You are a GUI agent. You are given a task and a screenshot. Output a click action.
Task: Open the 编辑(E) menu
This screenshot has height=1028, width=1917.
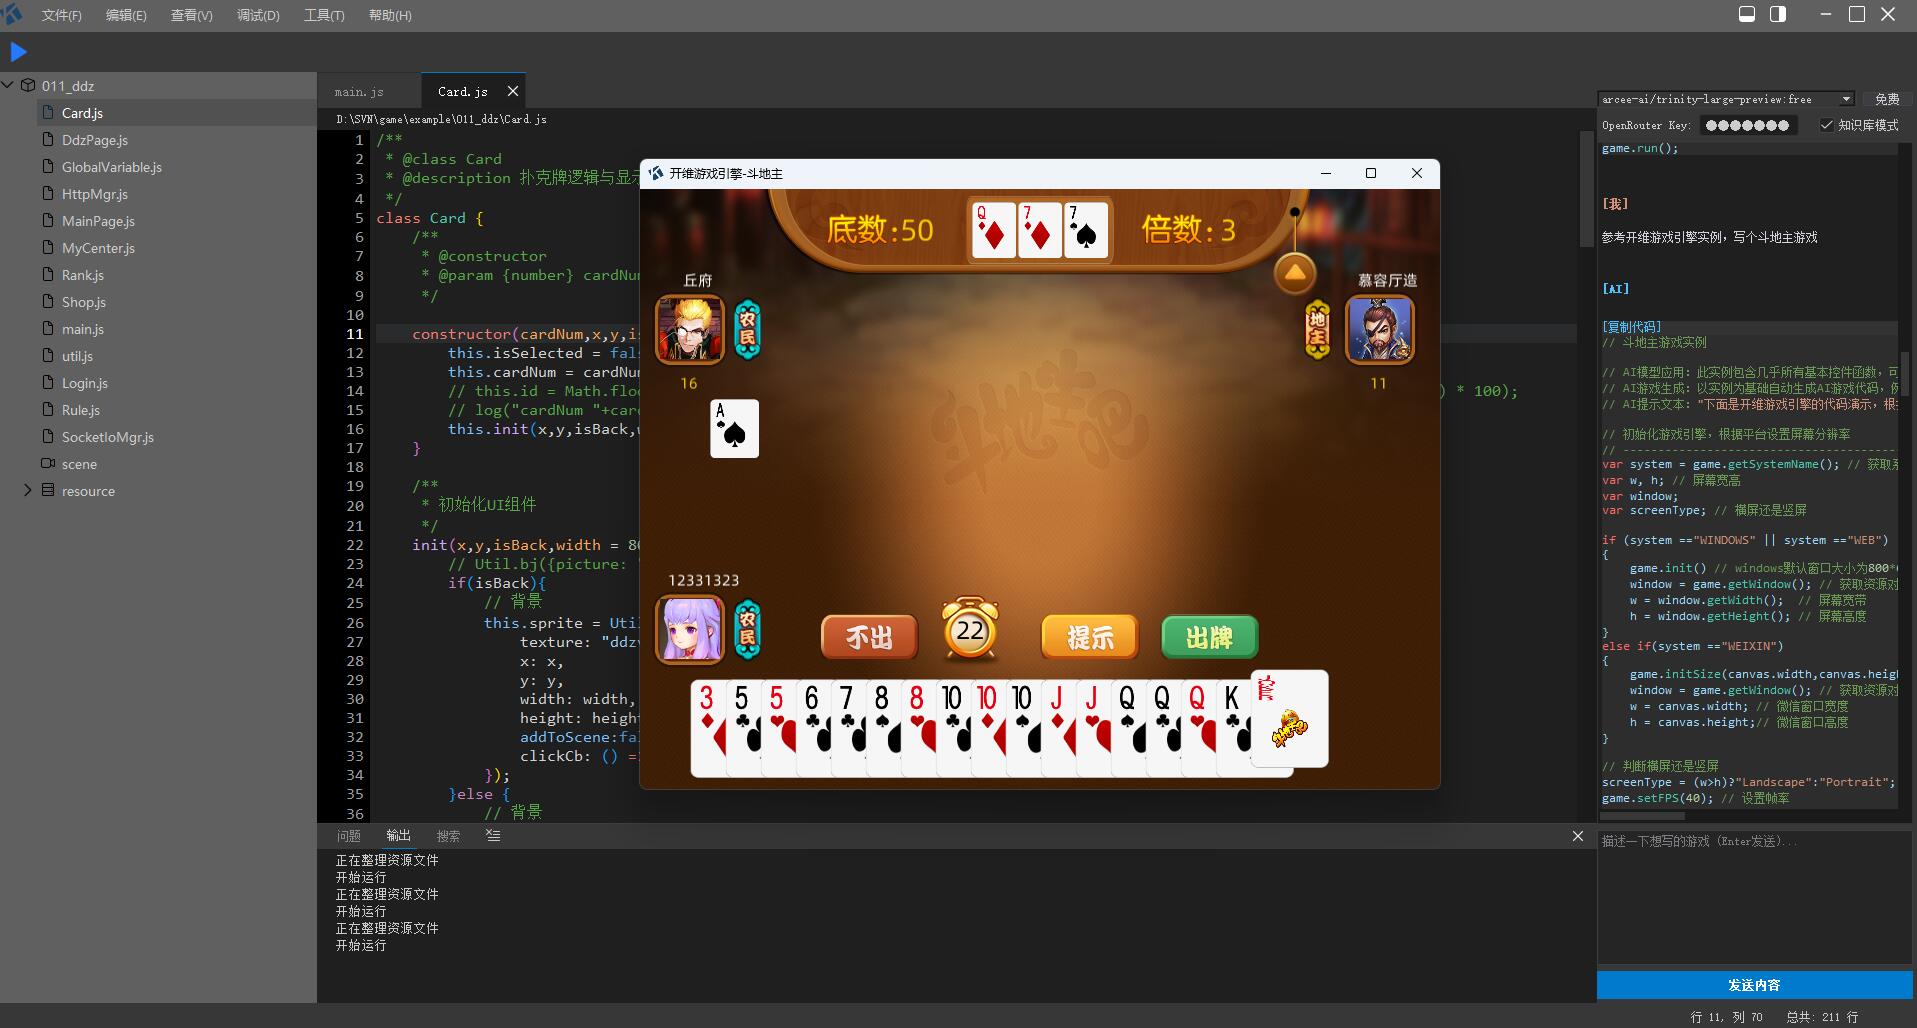click(x=126, y=15)
